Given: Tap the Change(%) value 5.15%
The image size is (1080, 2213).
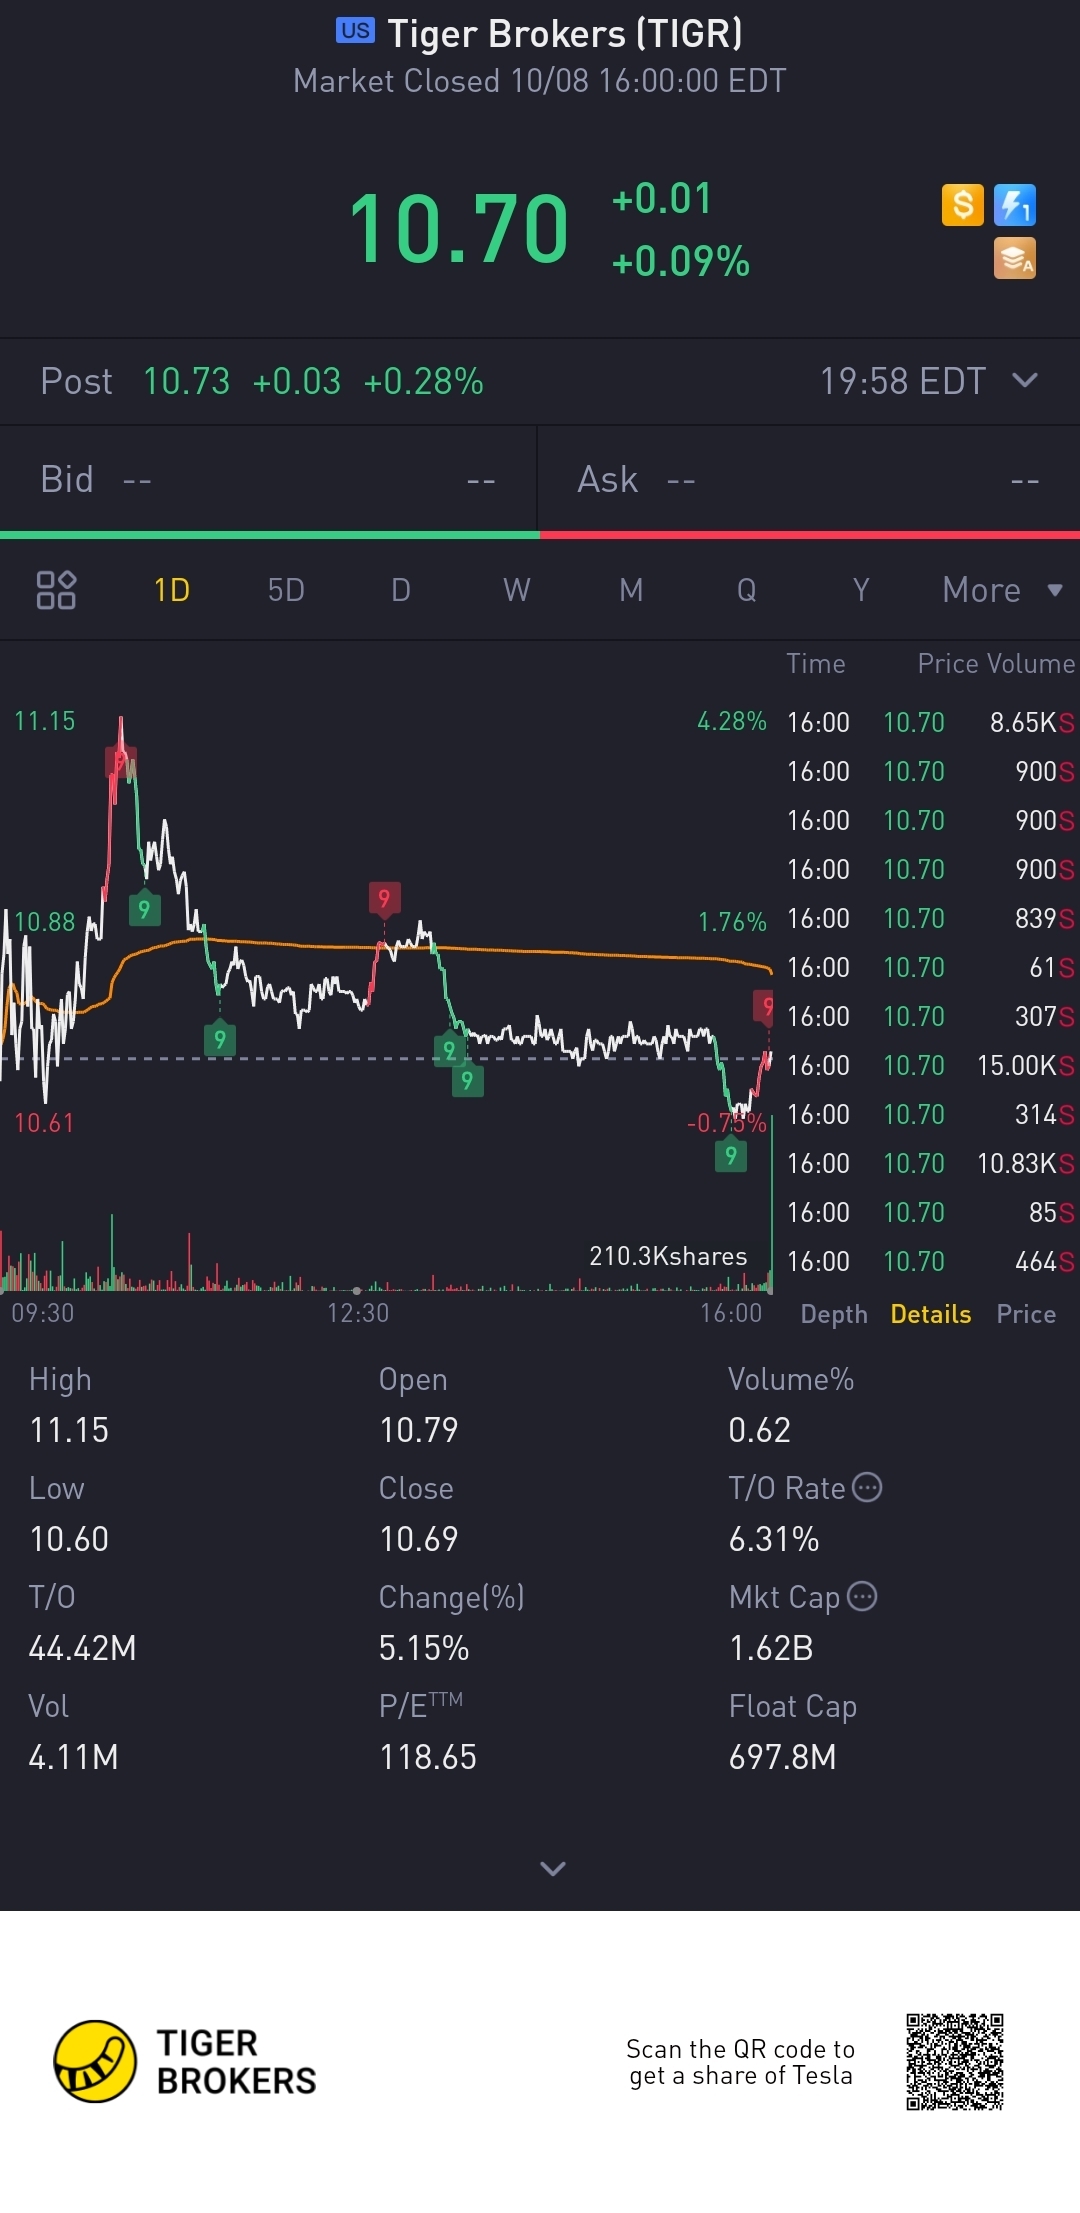Looking at the screenshot, I should pos(423,1648).
